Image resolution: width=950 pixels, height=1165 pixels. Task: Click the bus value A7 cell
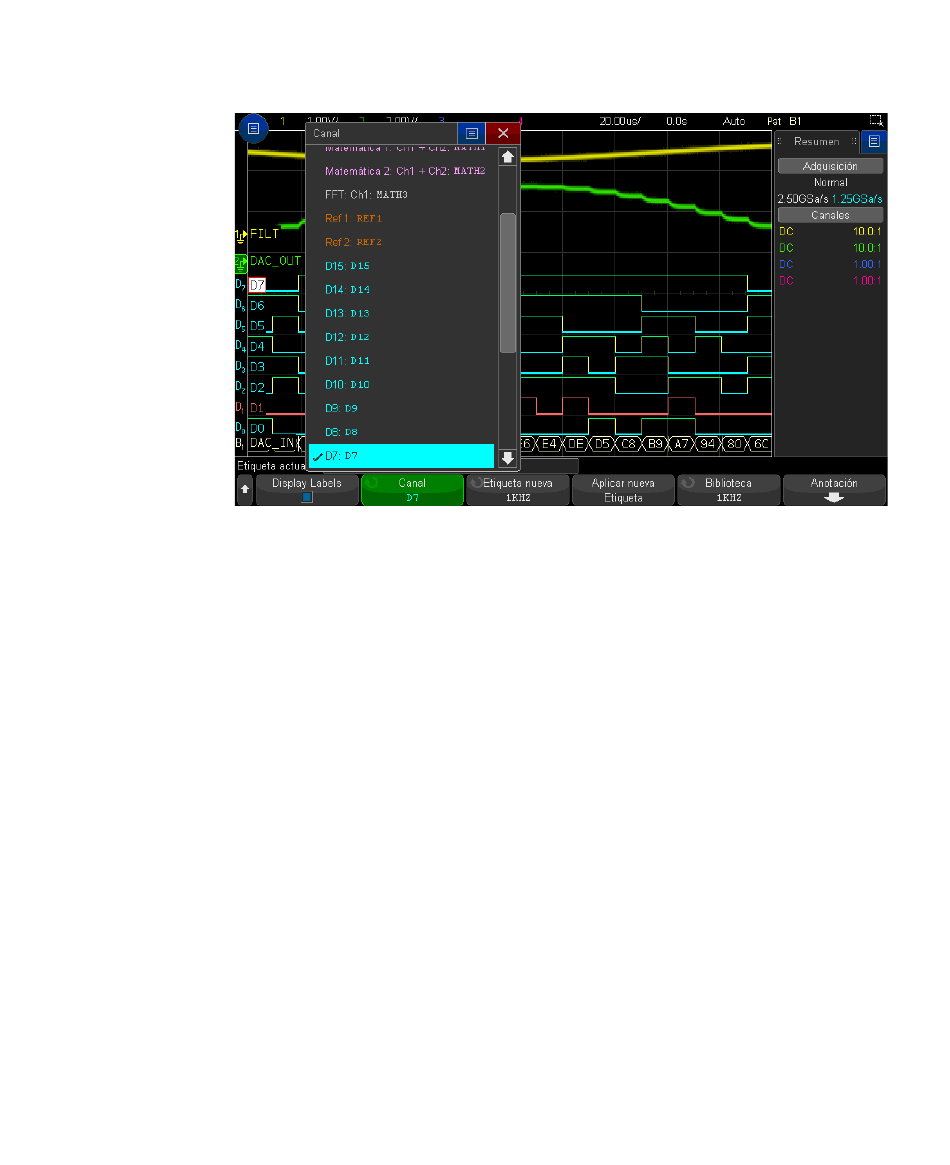click(x=681, y=444)
